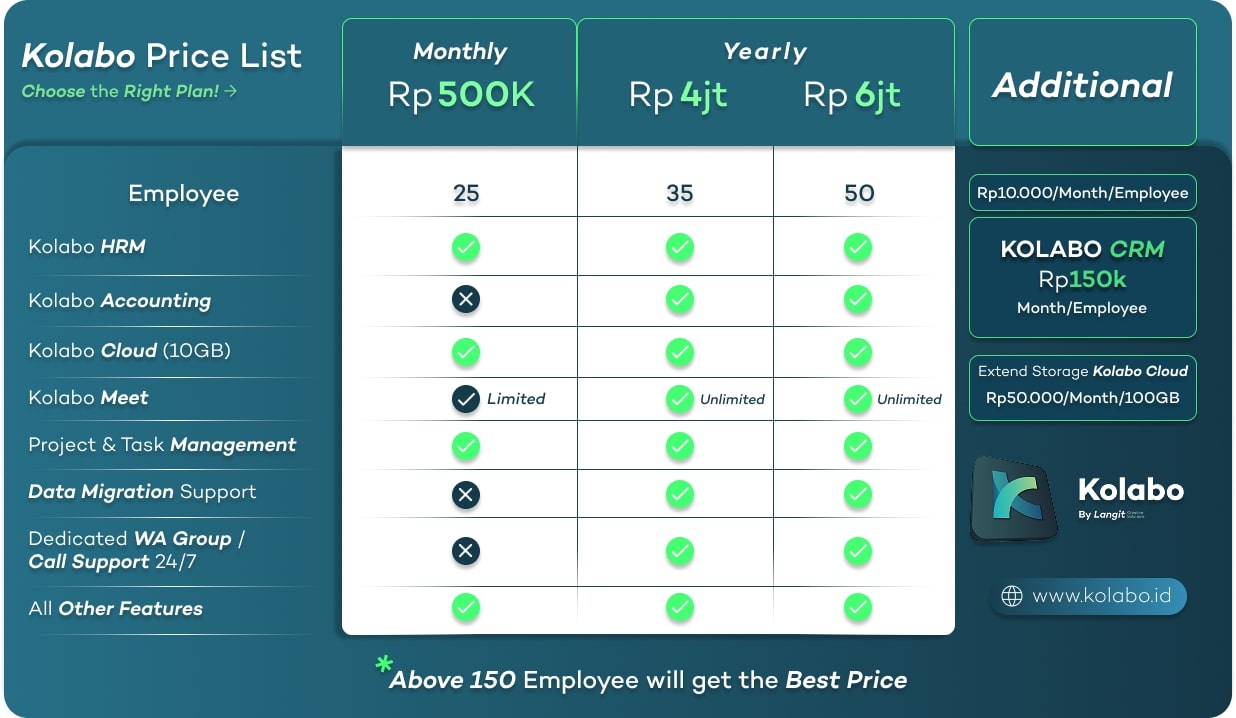The image size is (1236, 718).
Task: Click the green asterisk before Above 150
Action: [384, 665]
